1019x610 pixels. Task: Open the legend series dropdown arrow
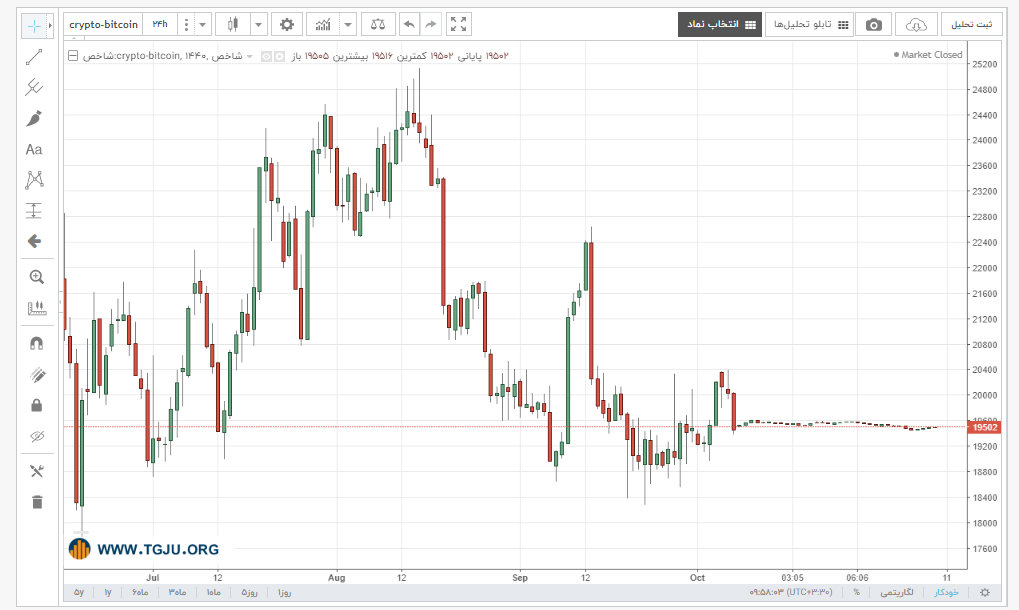pos(250,57)
